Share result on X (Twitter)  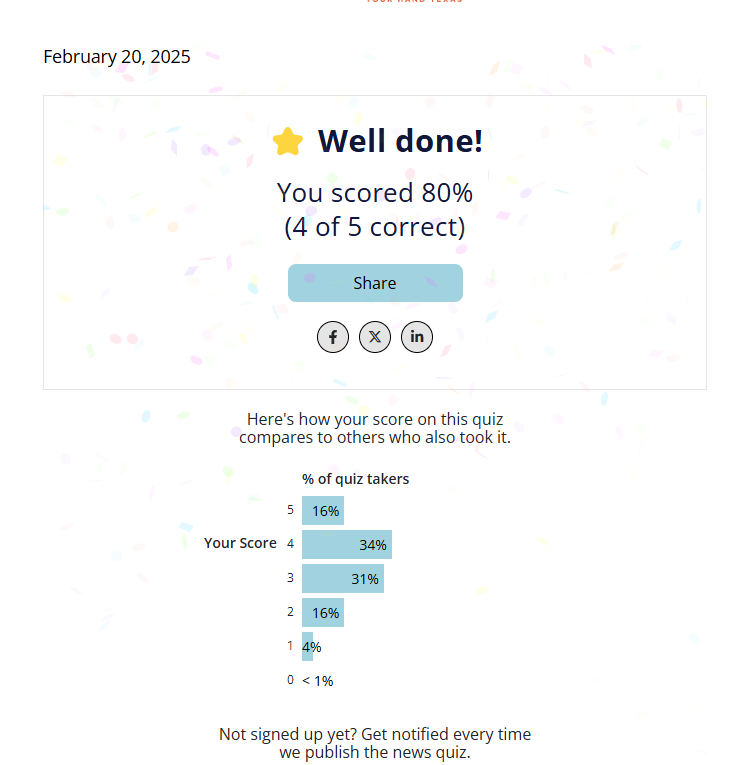(x=375, y=337)
